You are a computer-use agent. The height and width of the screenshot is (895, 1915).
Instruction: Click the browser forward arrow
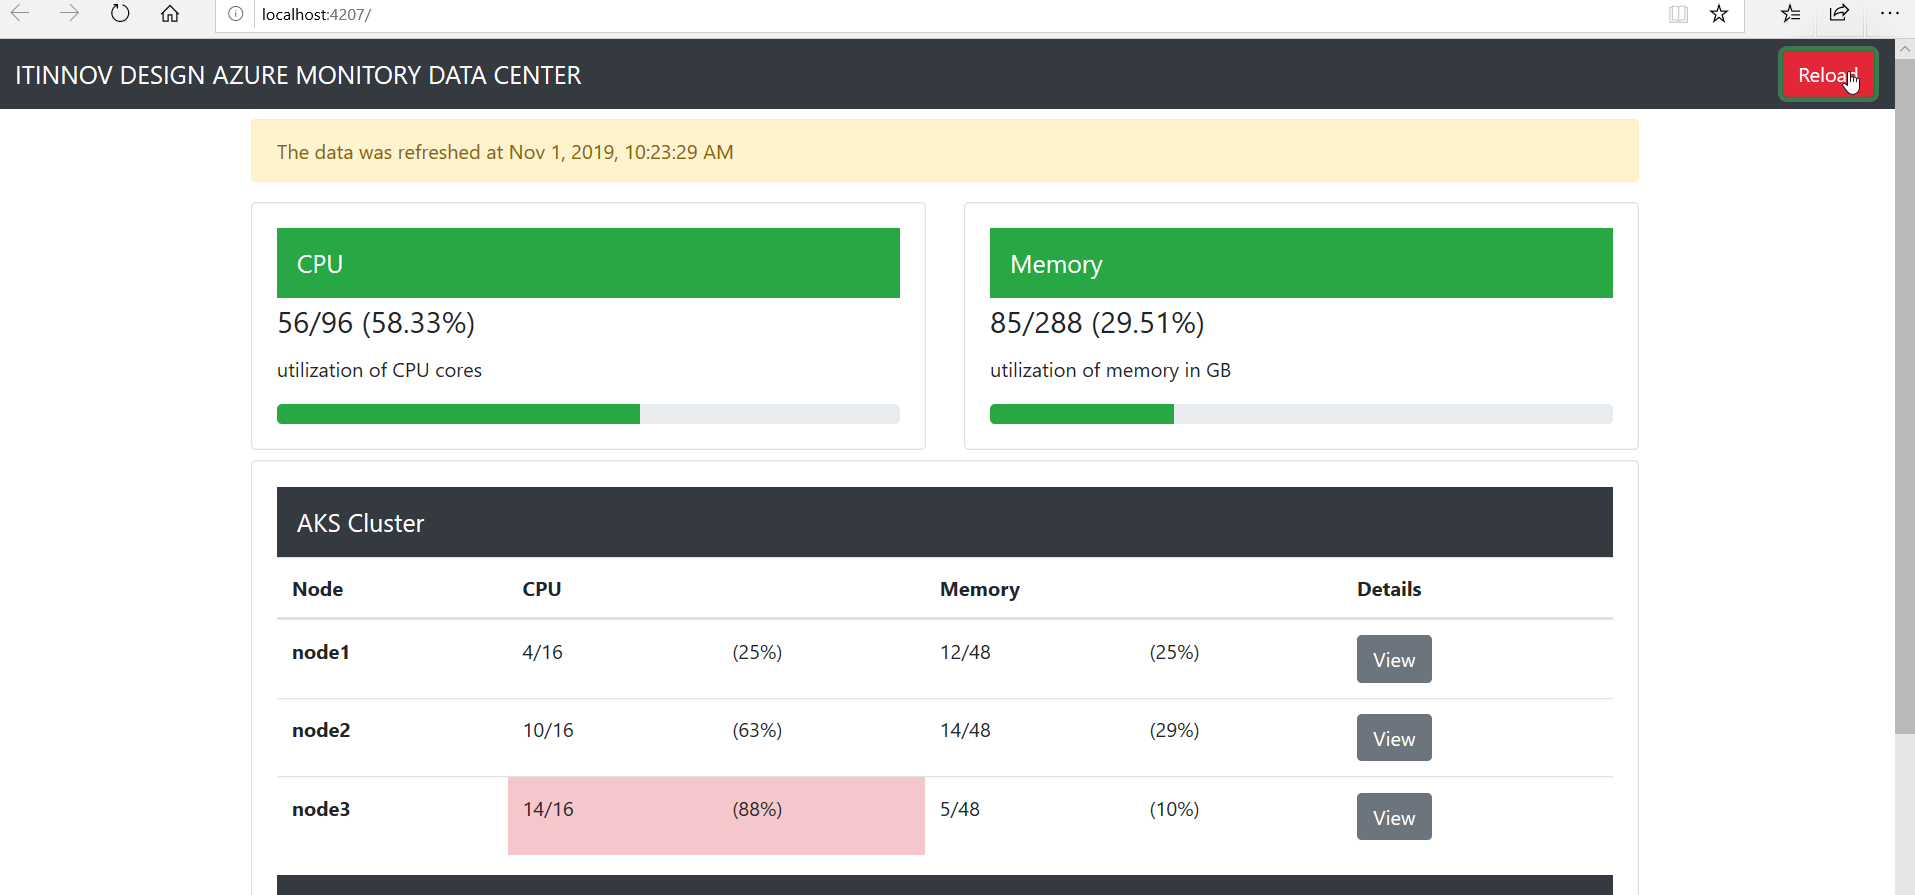69,14
